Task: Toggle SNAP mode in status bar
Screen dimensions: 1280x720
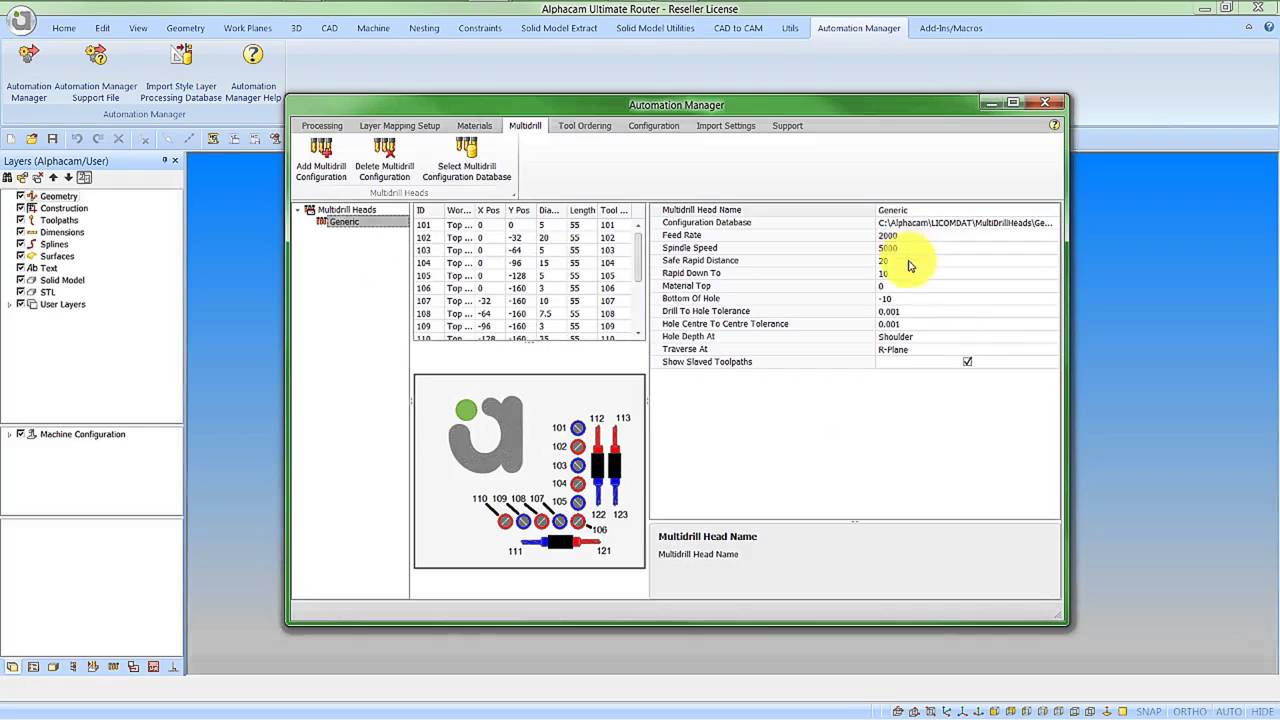Action: click(1149, 712)
